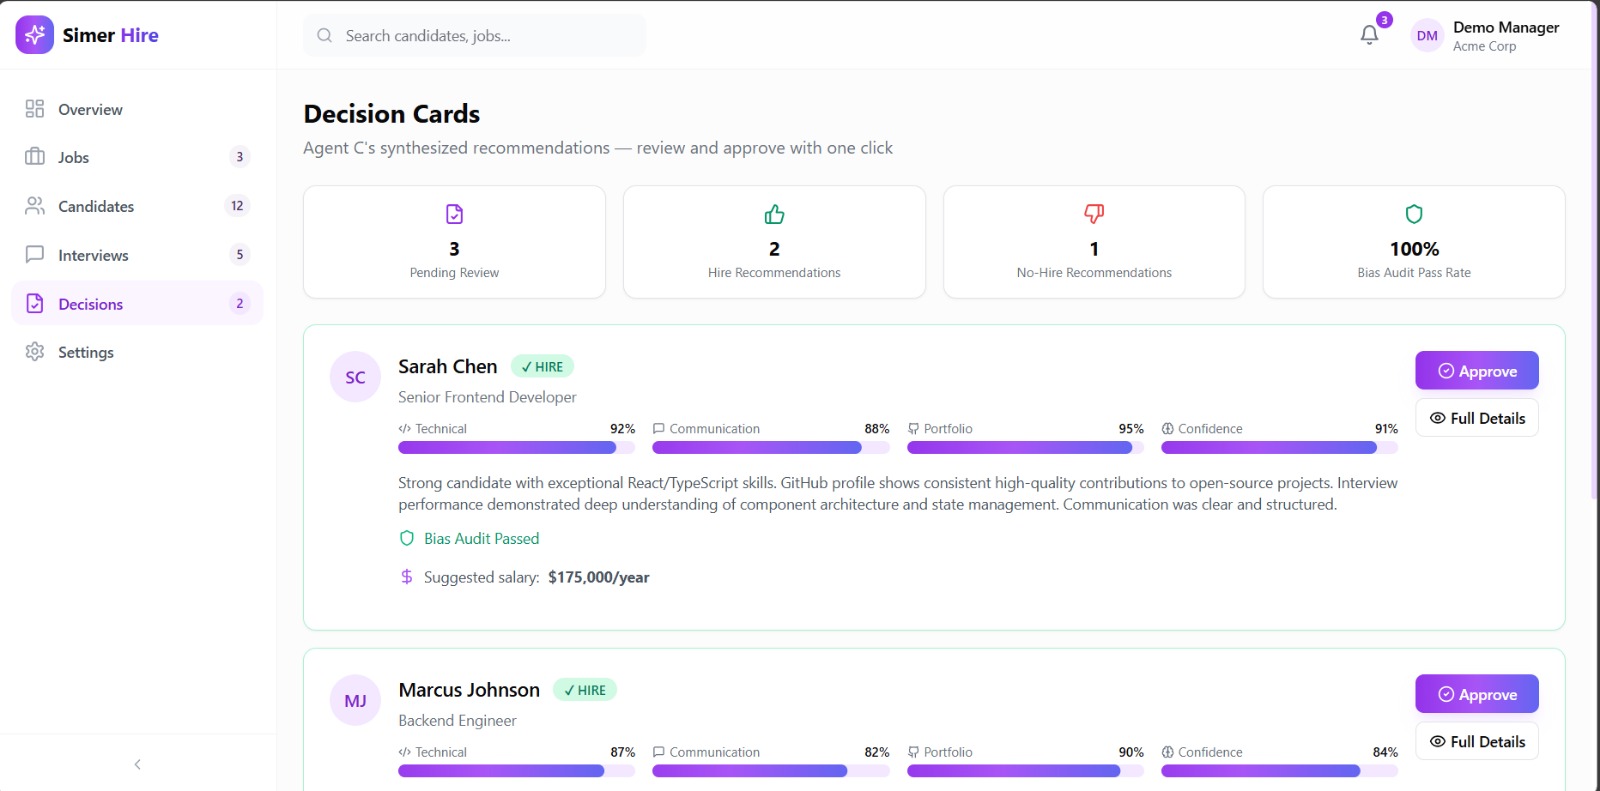Click the Pending Review document-check icon
Screen dimensions: 1600x791
(x=454, y=214)
